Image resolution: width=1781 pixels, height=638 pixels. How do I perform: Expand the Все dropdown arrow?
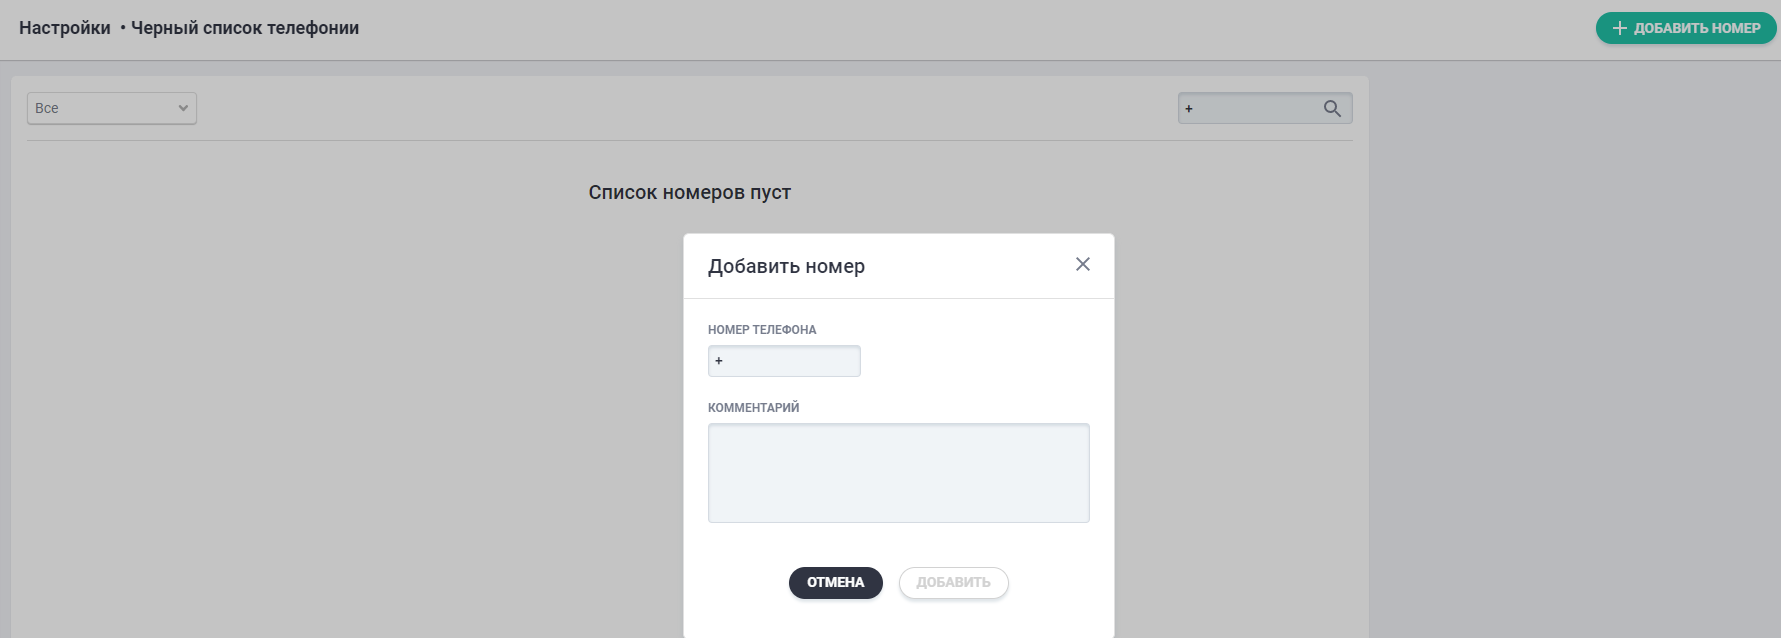pos(183,108)
